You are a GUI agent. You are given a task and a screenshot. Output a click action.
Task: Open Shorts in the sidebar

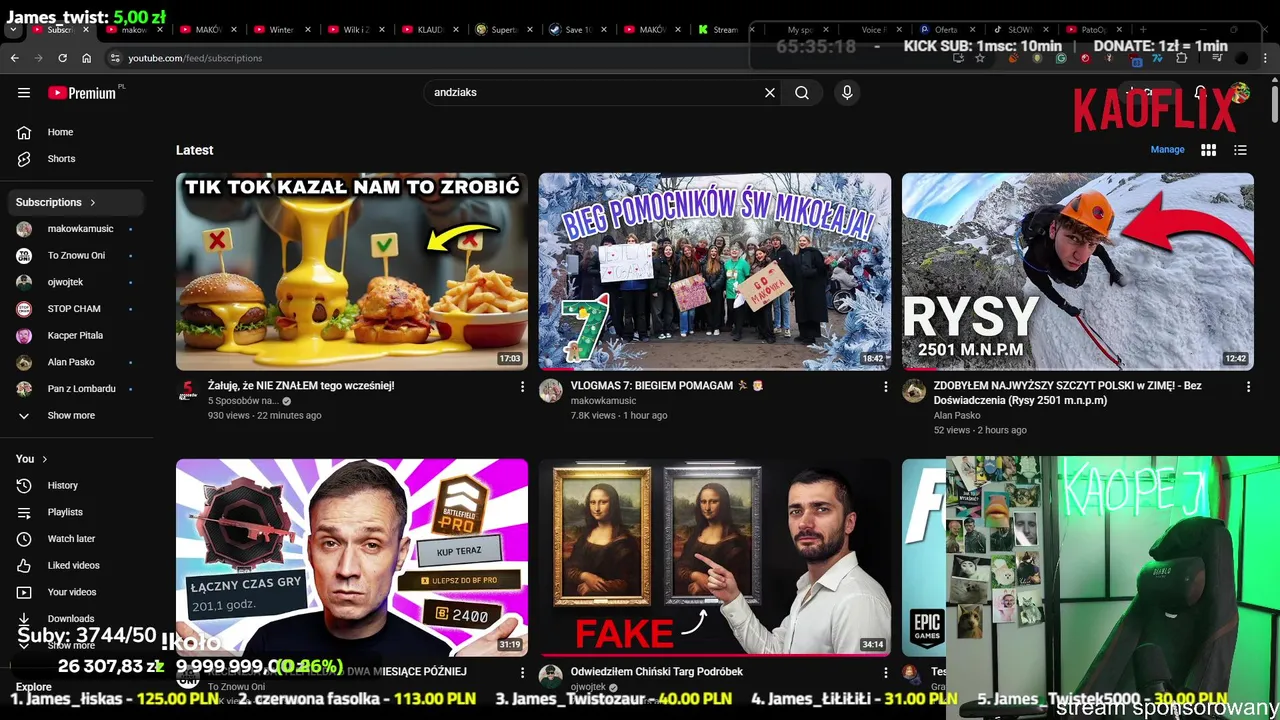(x=76, y=159)
